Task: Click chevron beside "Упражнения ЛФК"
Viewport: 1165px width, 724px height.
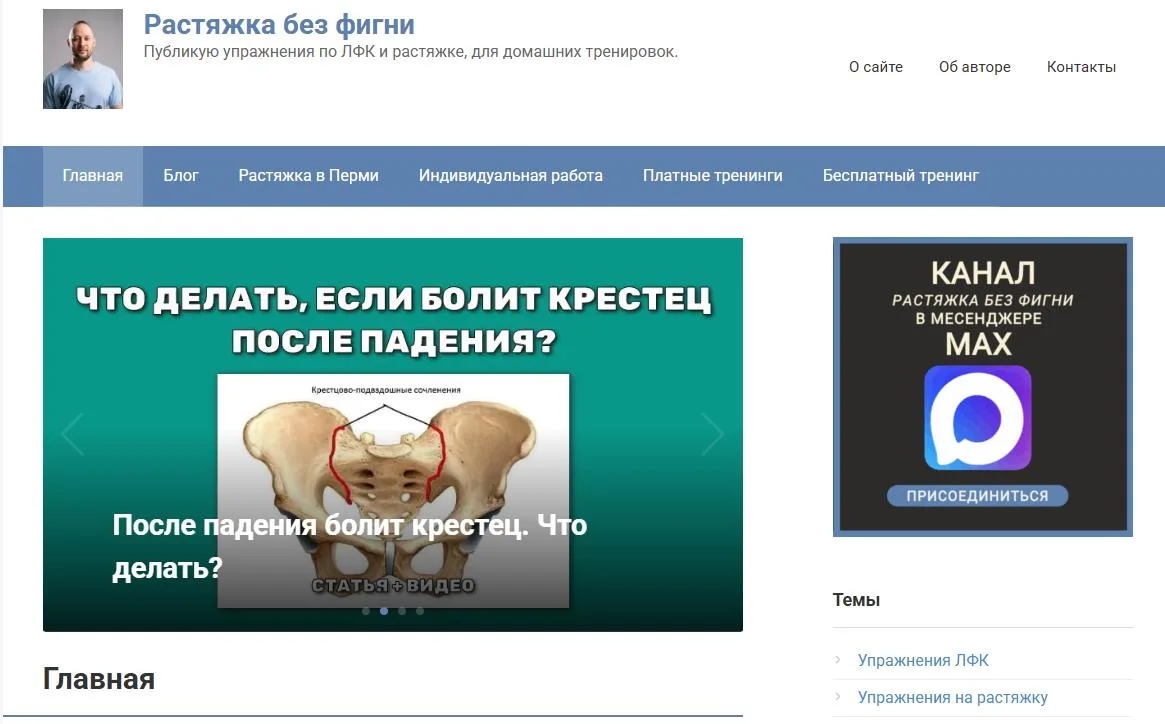Action: pyautogui.click(x=837, y=659)
